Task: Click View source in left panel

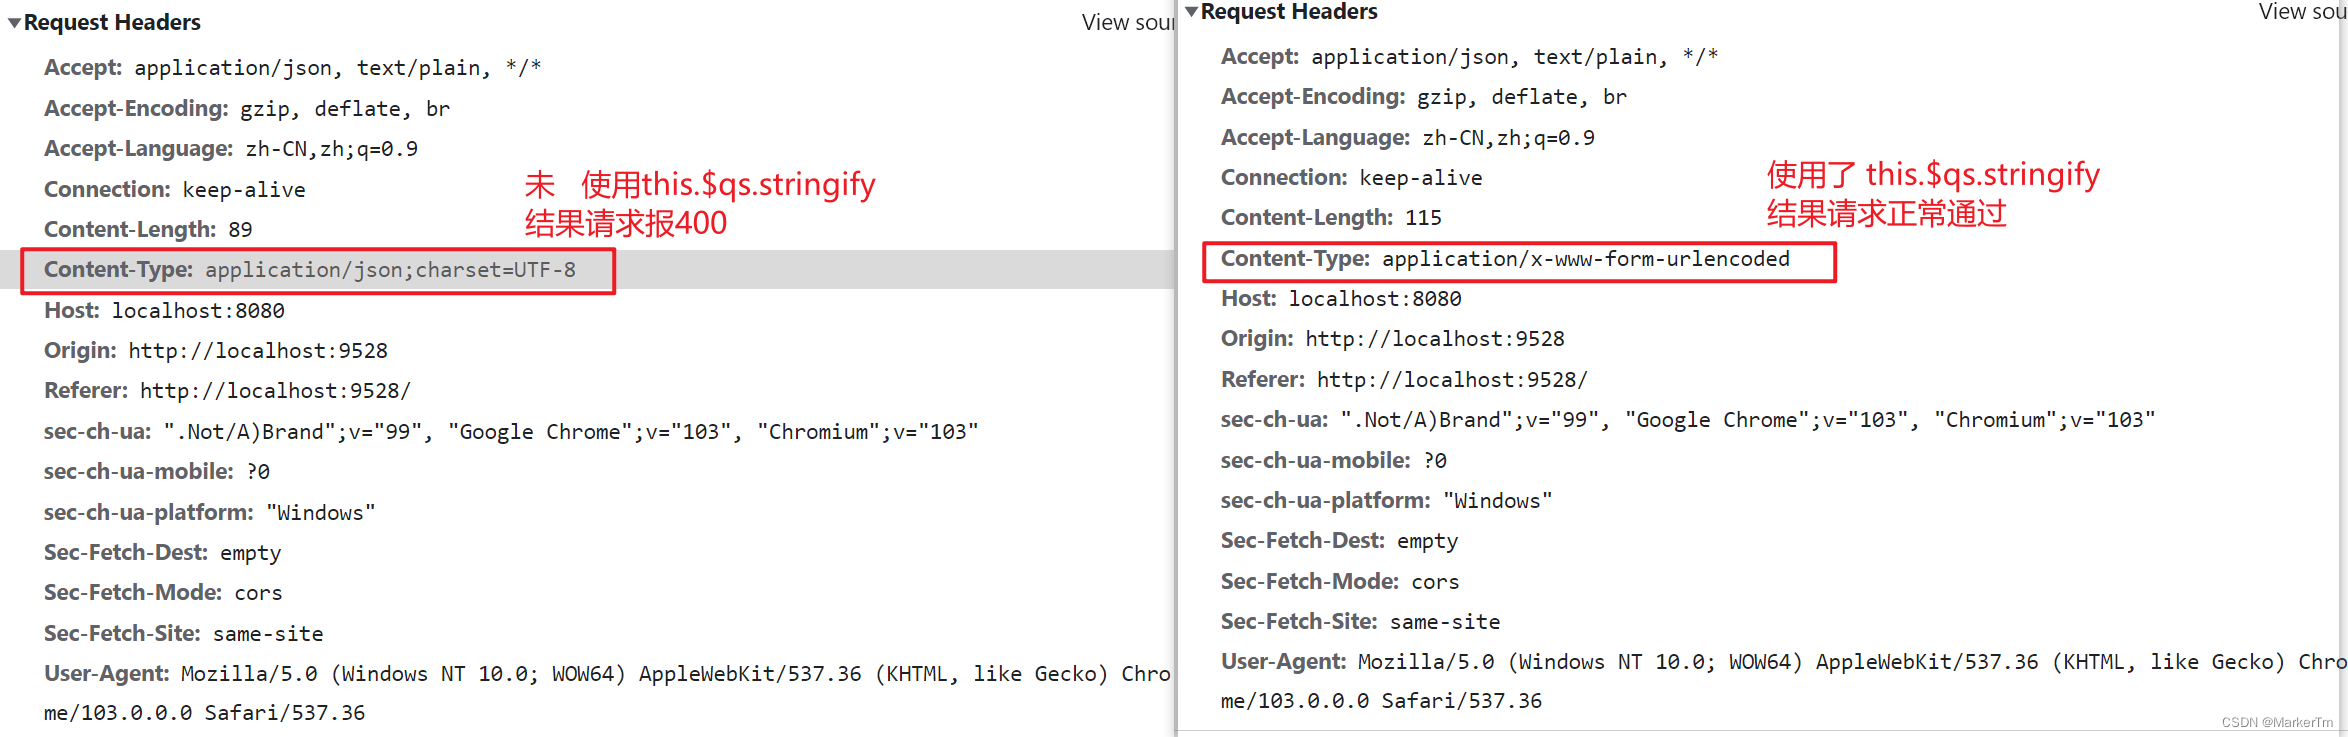Action: [x=1127, y=22]
